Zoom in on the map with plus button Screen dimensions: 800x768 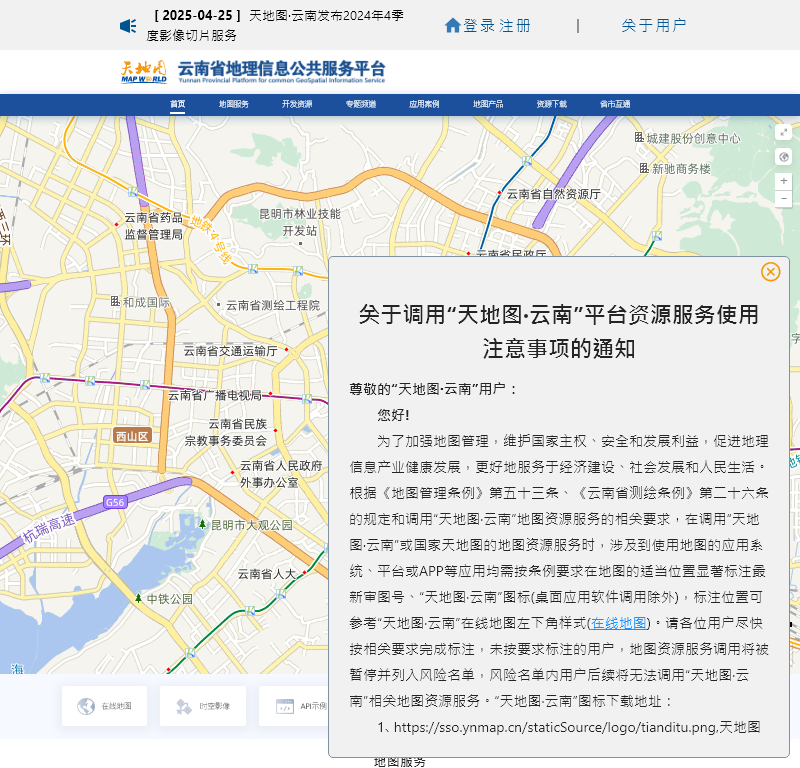(783, 181)
